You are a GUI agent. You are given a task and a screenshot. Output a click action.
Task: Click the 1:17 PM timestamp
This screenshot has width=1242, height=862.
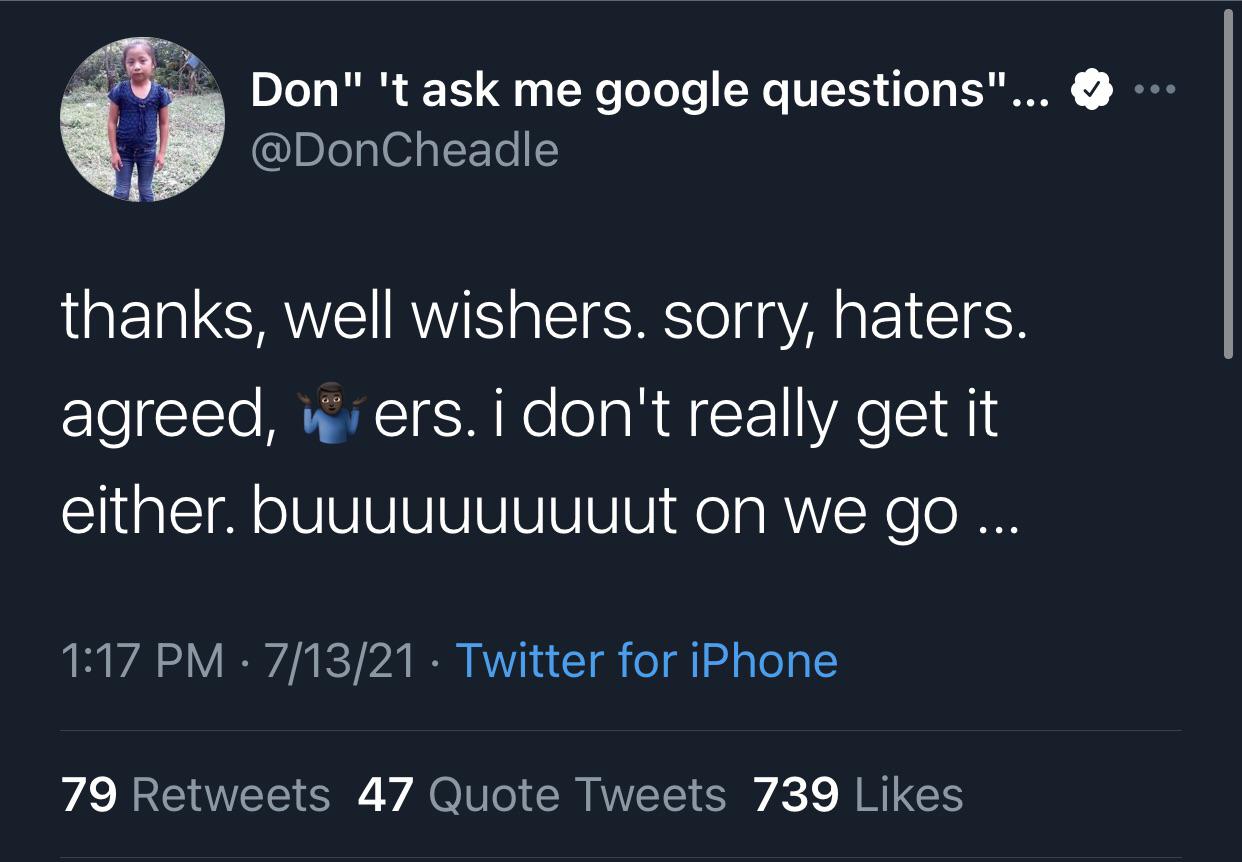[142, 661]
